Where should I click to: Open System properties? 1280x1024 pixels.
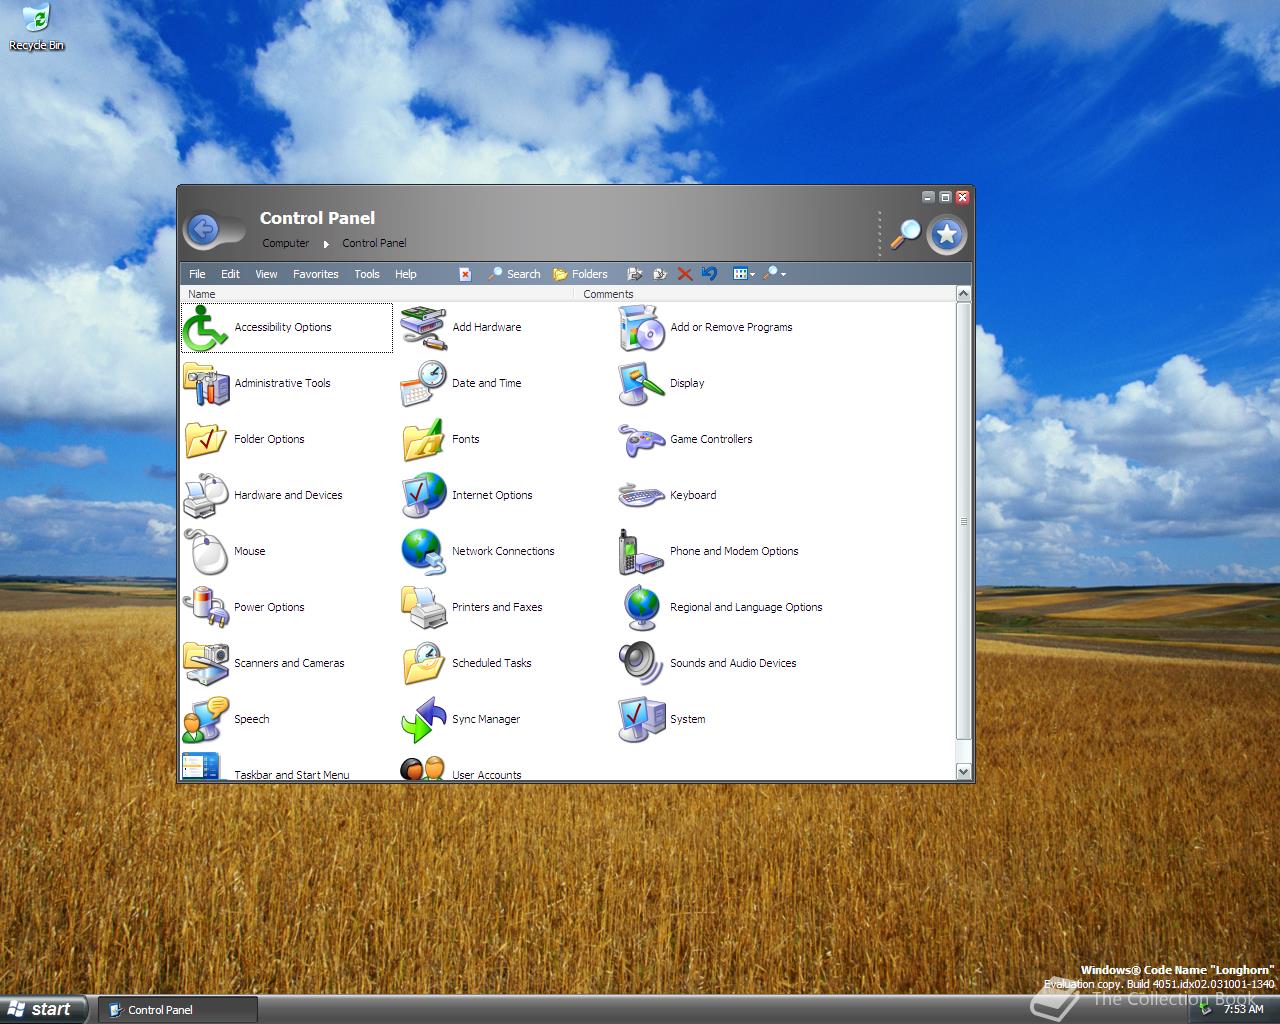pos(662,719)
